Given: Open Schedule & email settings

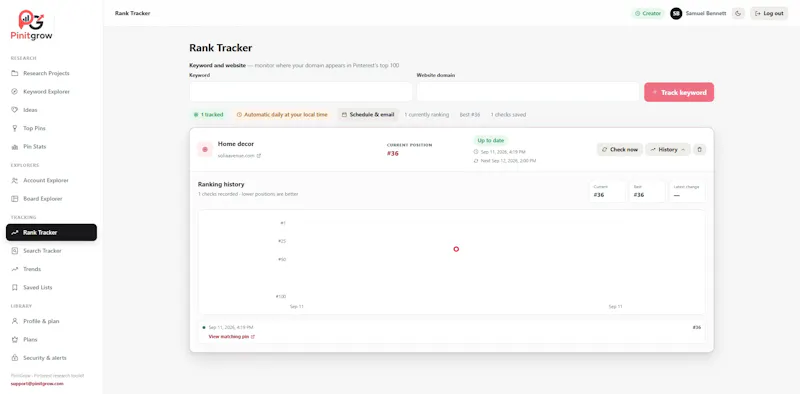Looking at the screenshot, I should 368,115.
